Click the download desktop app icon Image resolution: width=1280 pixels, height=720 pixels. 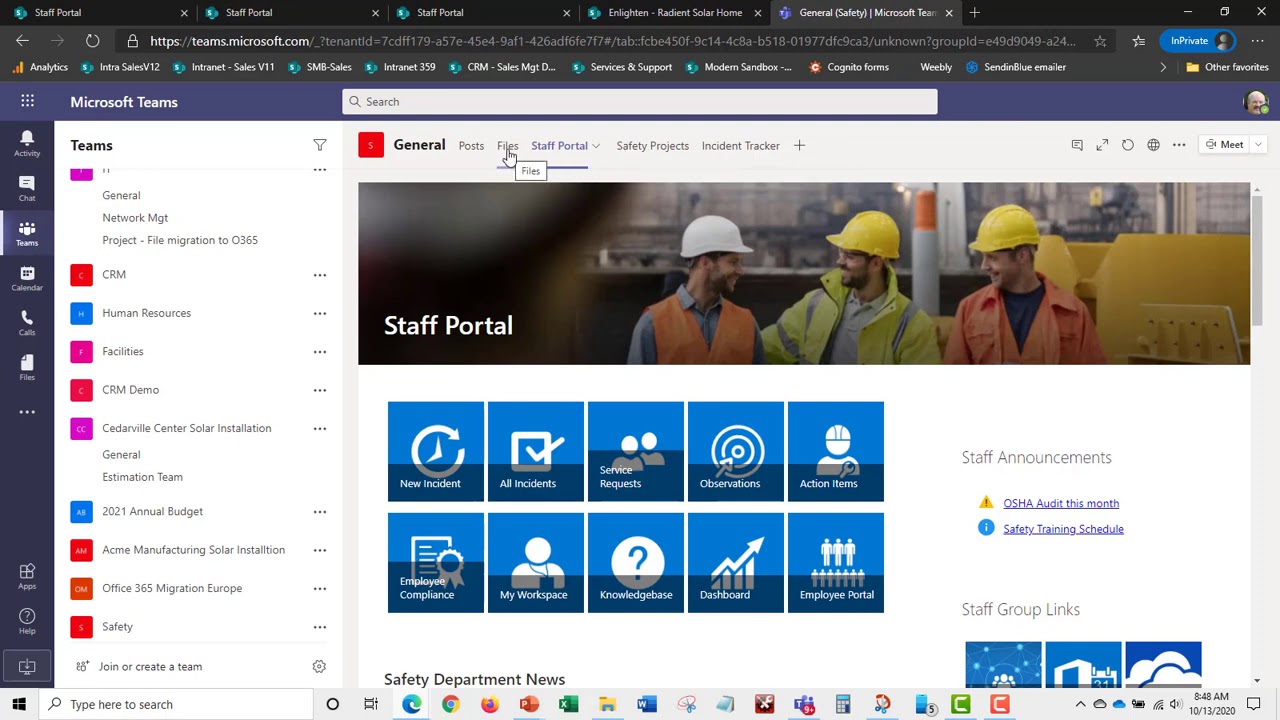click(x=27, y=666)
